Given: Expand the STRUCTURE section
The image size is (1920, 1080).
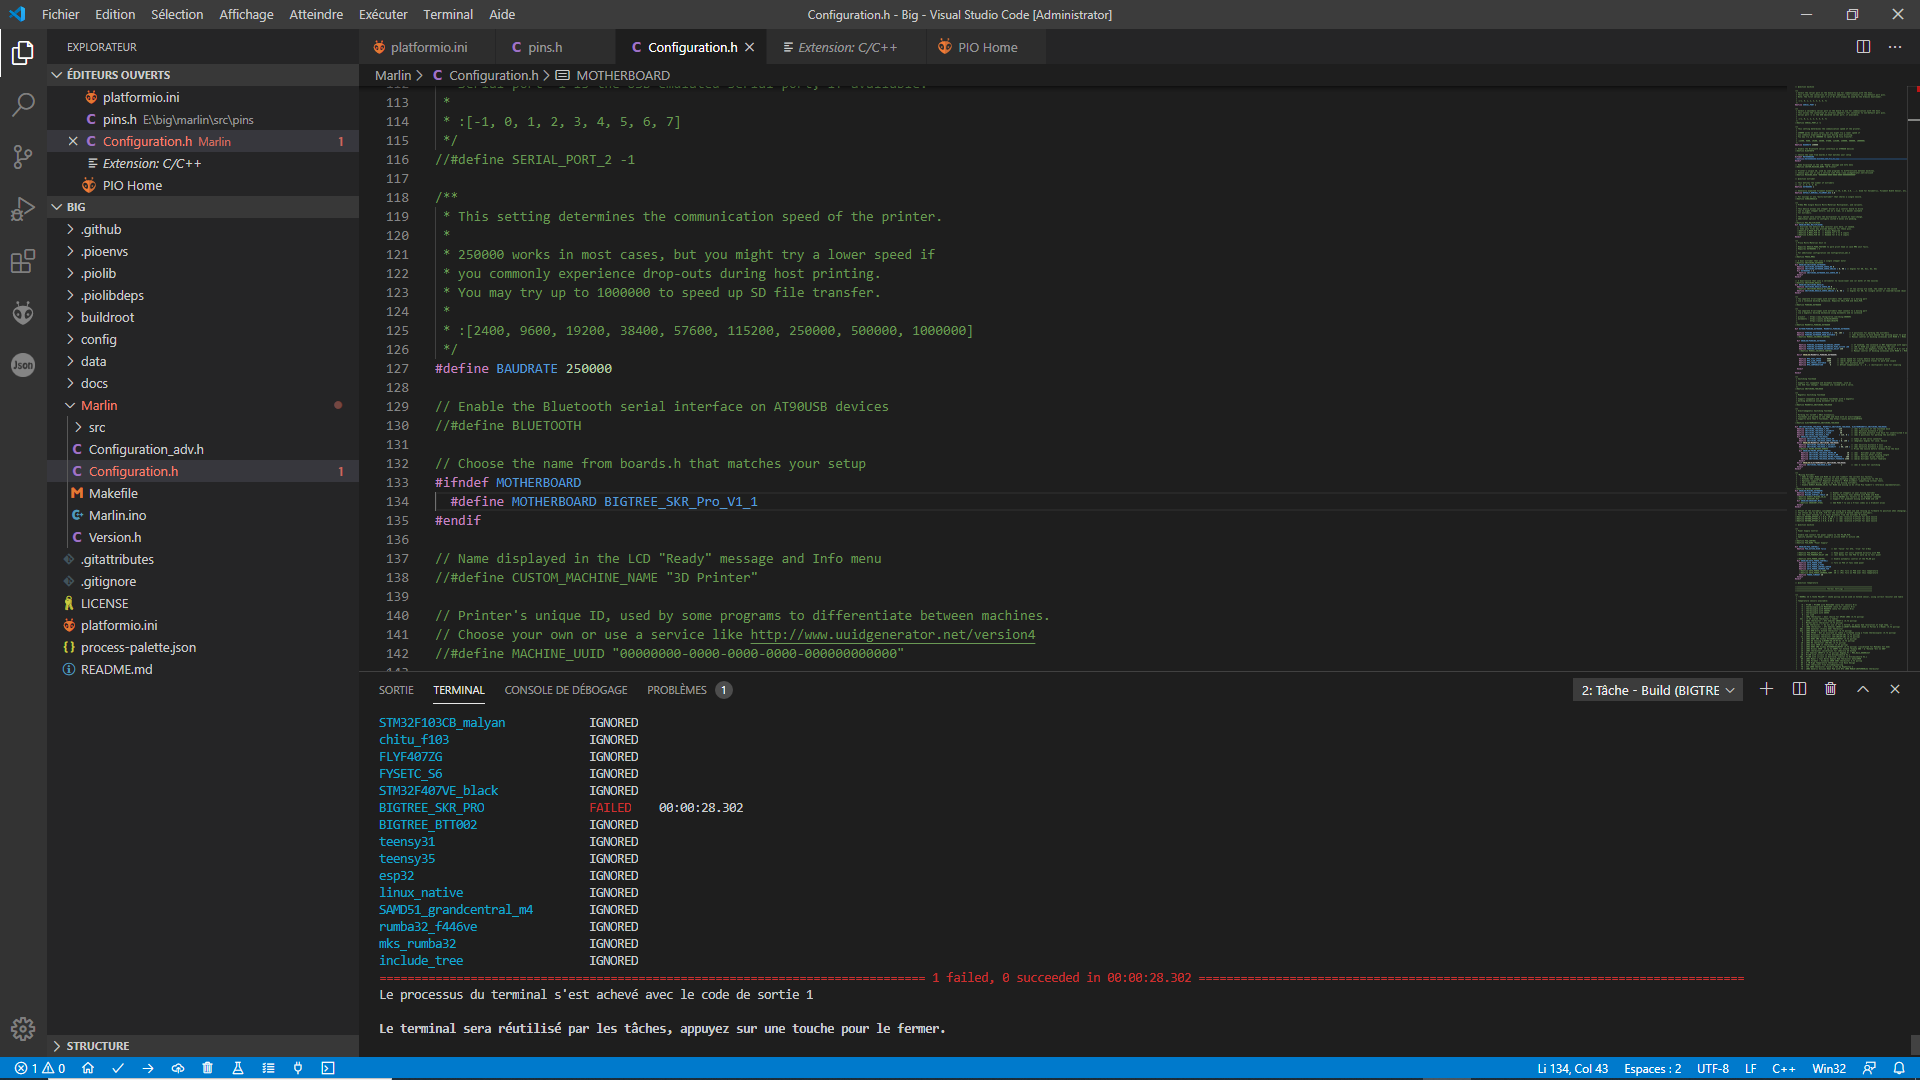Looking at the screenshot, I should coord(97,1045).
